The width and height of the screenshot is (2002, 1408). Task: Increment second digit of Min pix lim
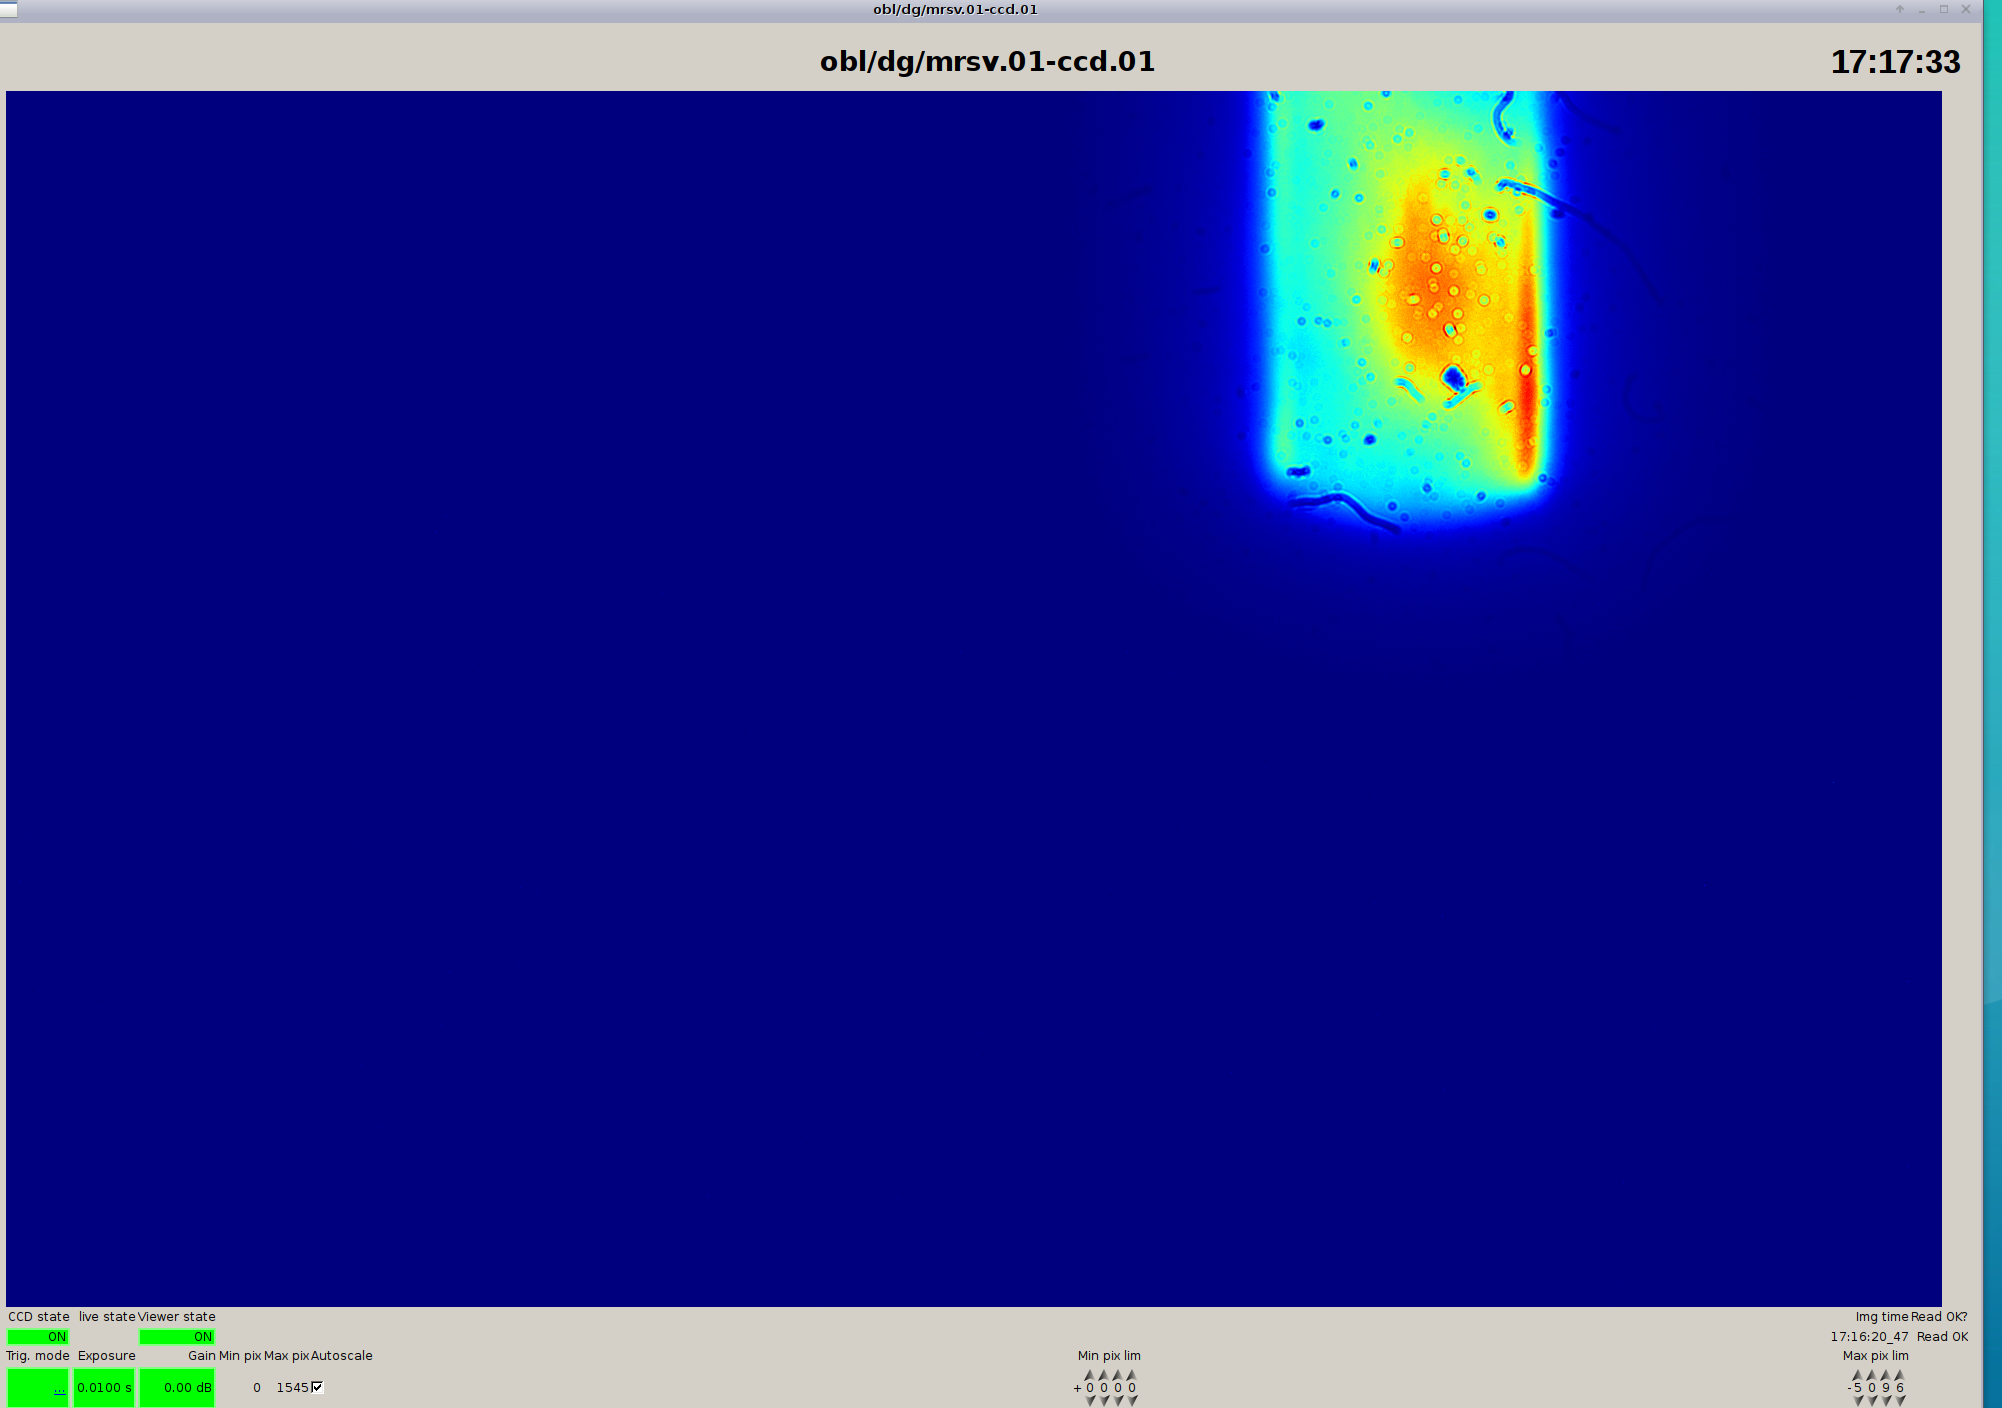(1104, 1375)
